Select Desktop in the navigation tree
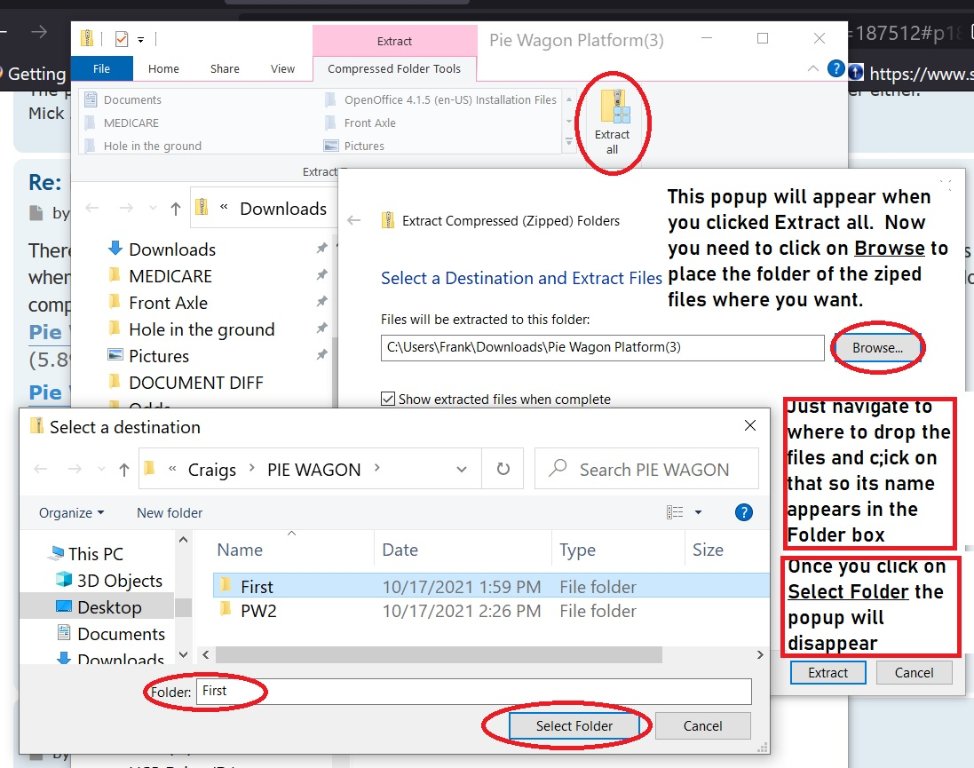 click(109, 607)
